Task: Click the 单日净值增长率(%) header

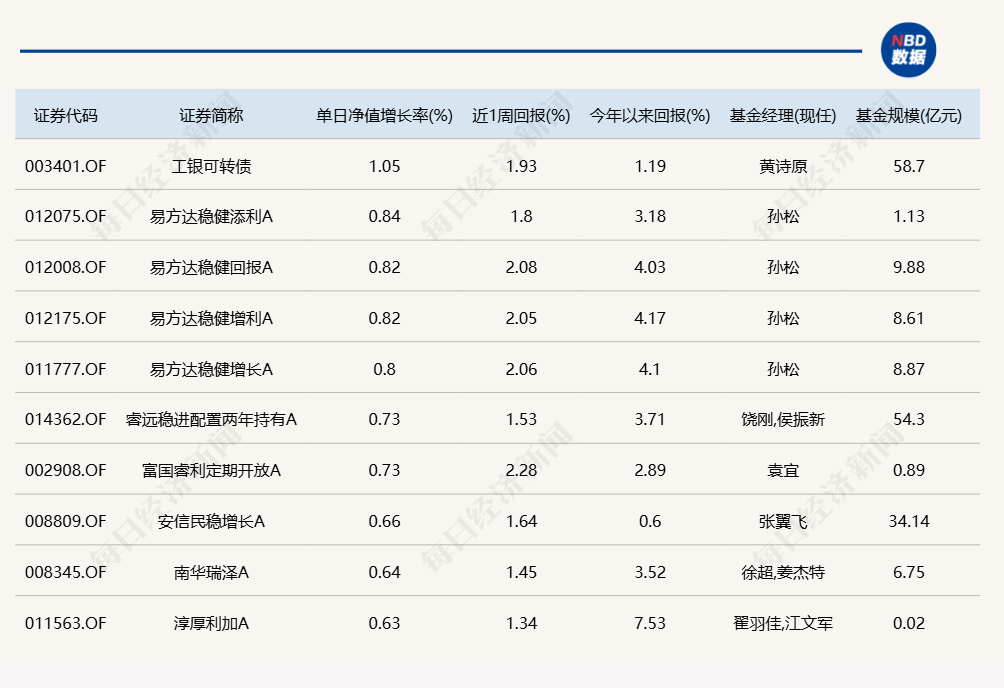Action: pyautogui.click(x=384, y=115)
